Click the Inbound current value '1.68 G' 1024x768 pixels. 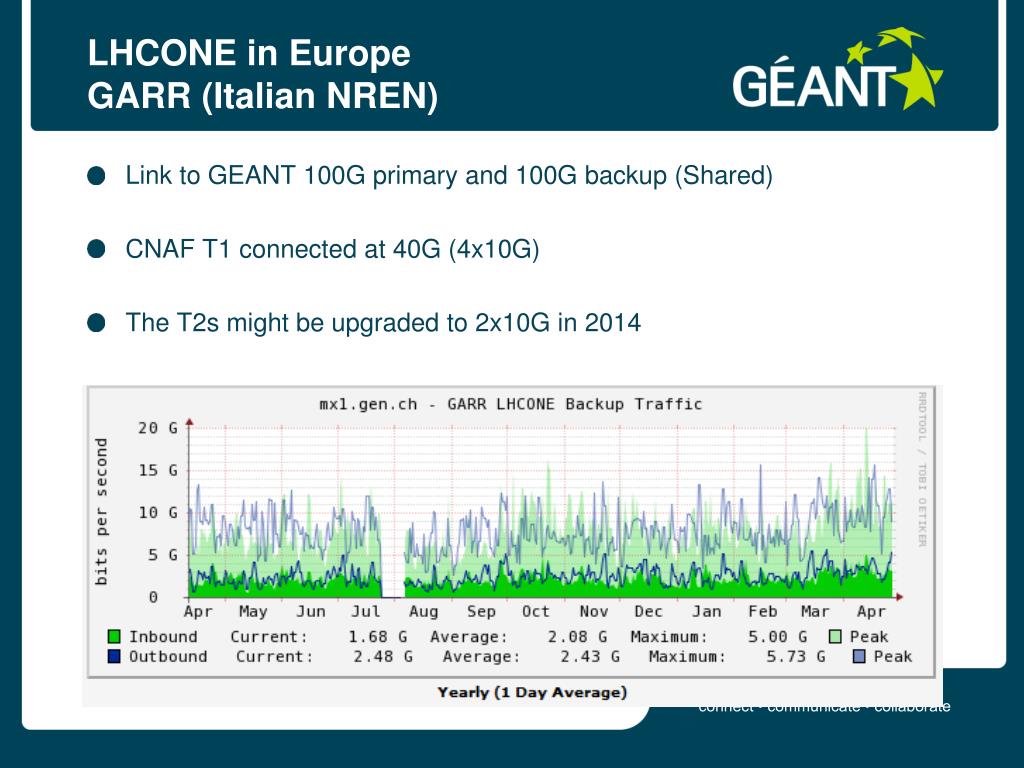377,637
